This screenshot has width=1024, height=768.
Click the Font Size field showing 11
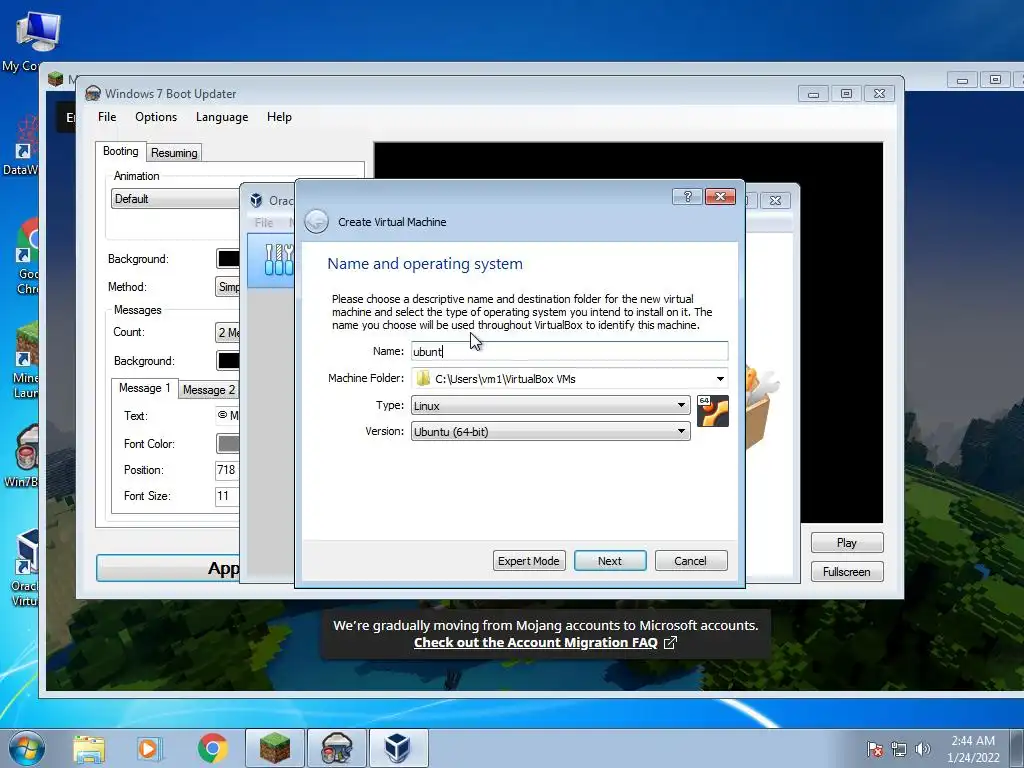coord(227,496)
